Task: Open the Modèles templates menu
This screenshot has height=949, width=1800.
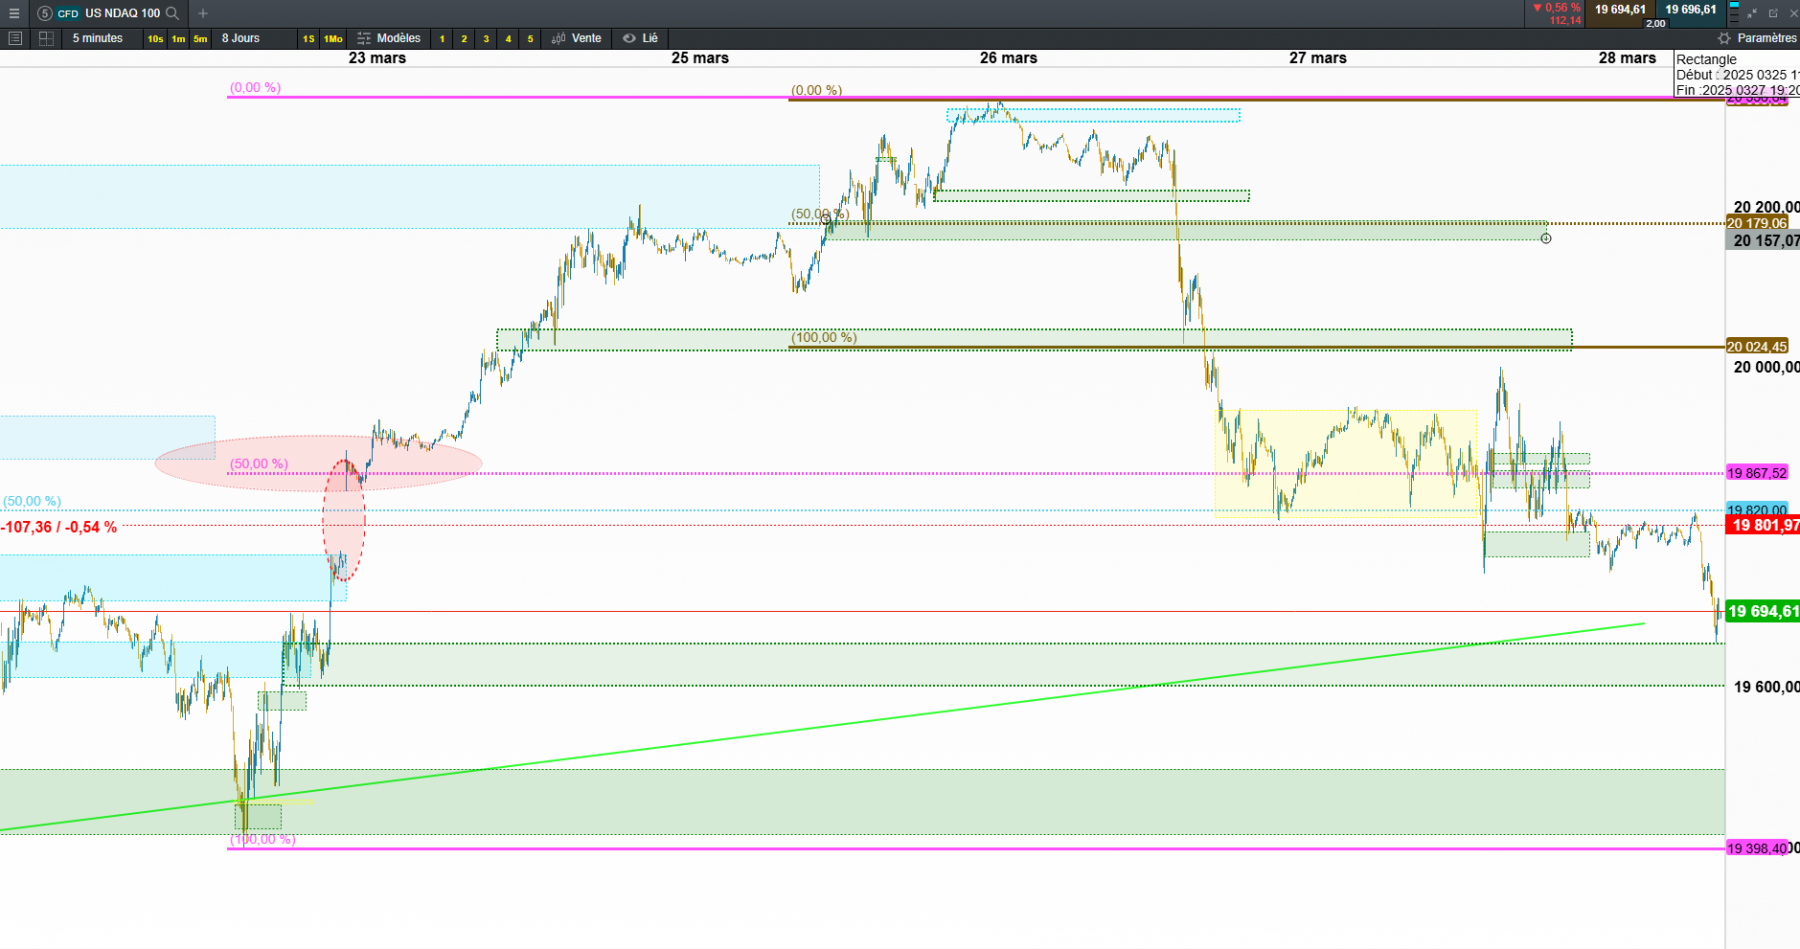Action: point(389,38)
